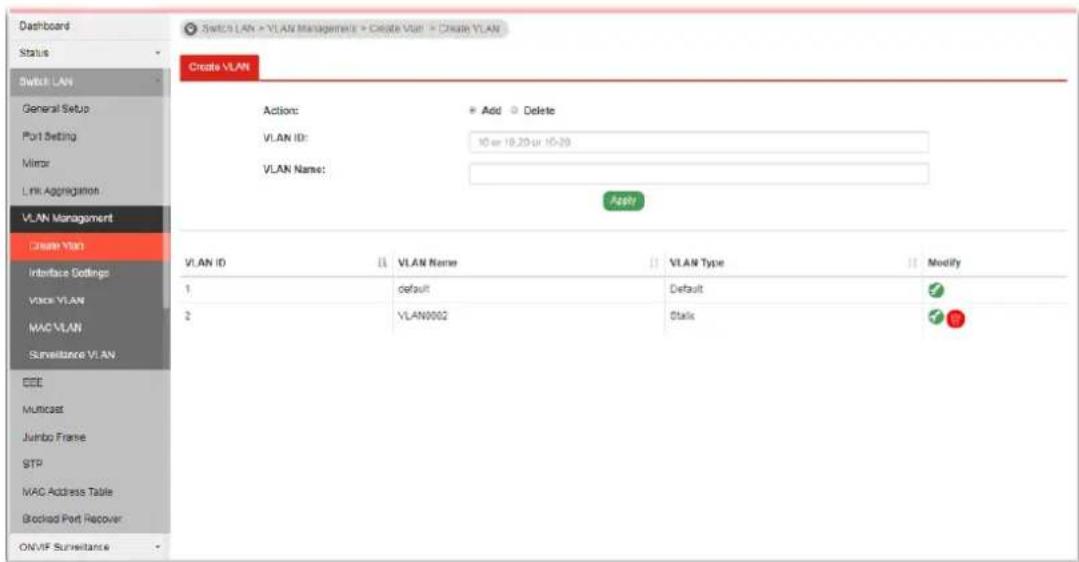1079x562 pixels.
Task: Open the Create VLAN tab
Action: click(220, 67)
